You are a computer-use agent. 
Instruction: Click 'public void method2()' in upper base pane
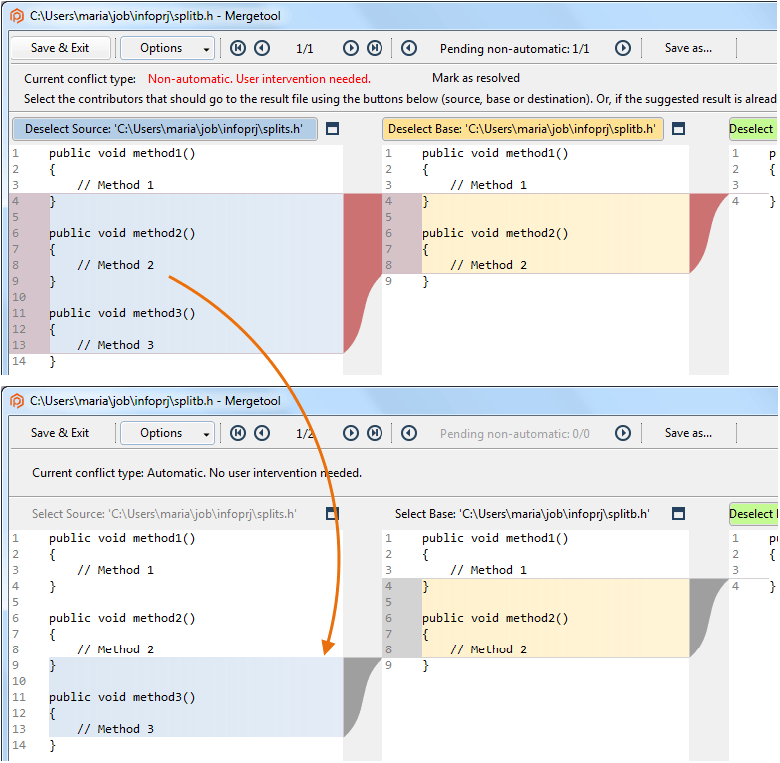coord(495,233)
